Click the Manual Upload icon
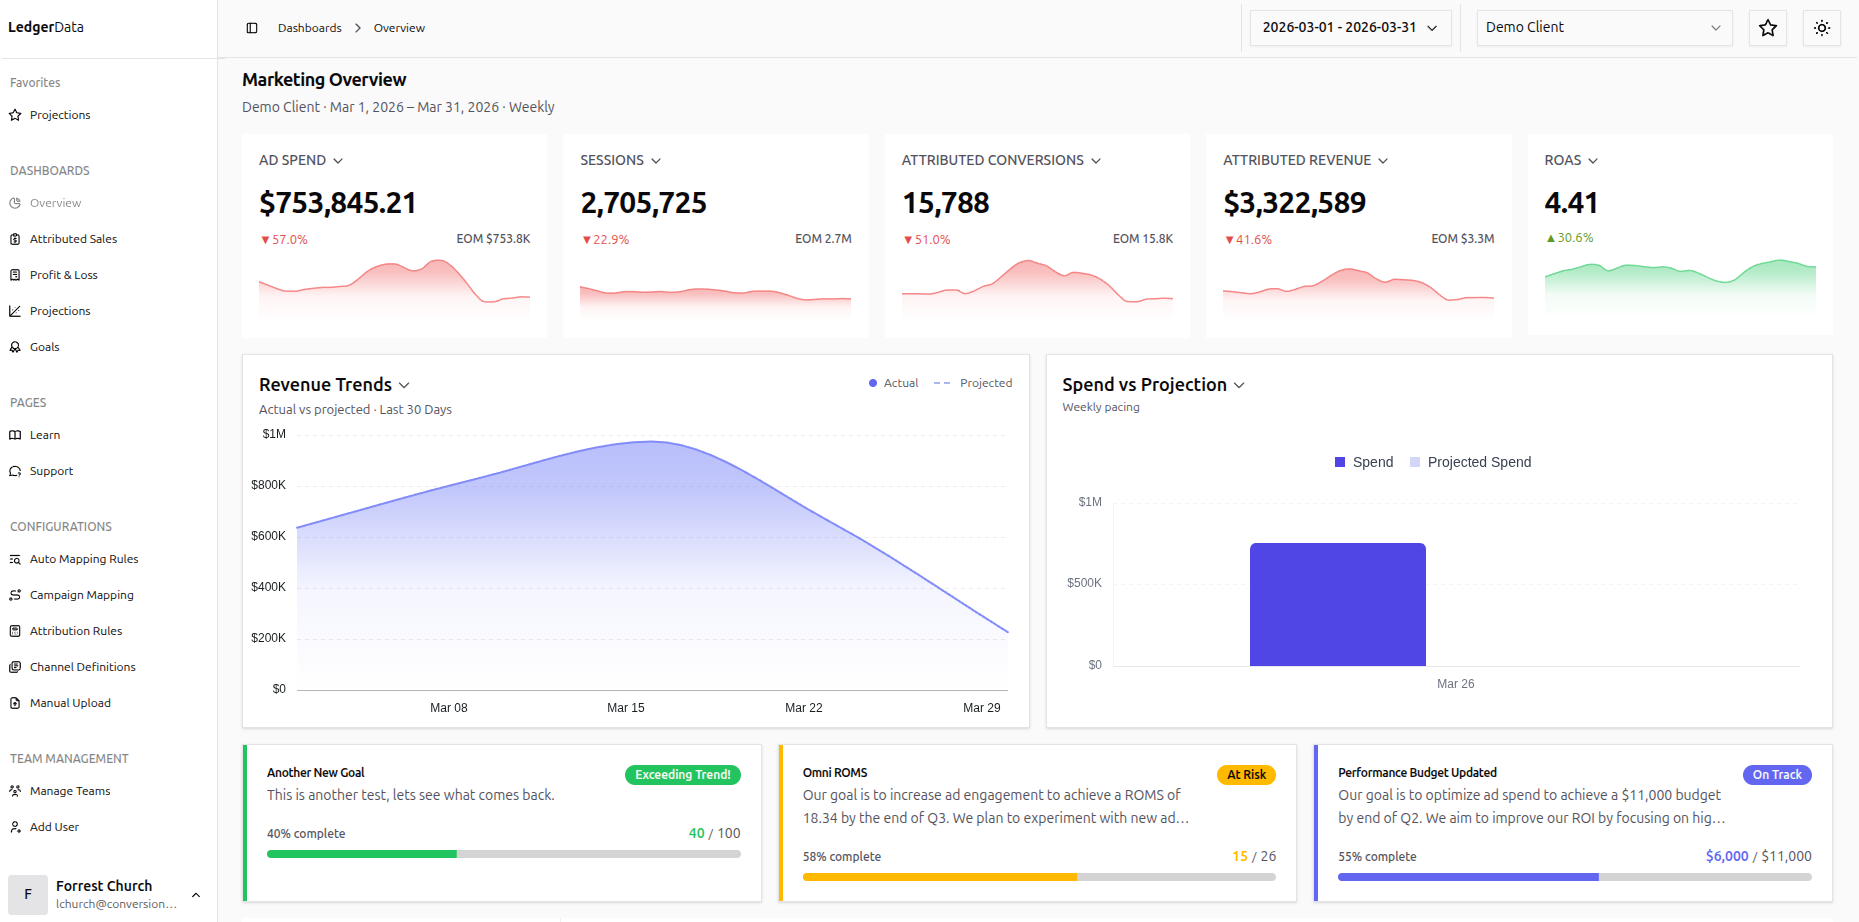Image resolution: width=1859 pixels, height=922 pixels. [15, 703]
